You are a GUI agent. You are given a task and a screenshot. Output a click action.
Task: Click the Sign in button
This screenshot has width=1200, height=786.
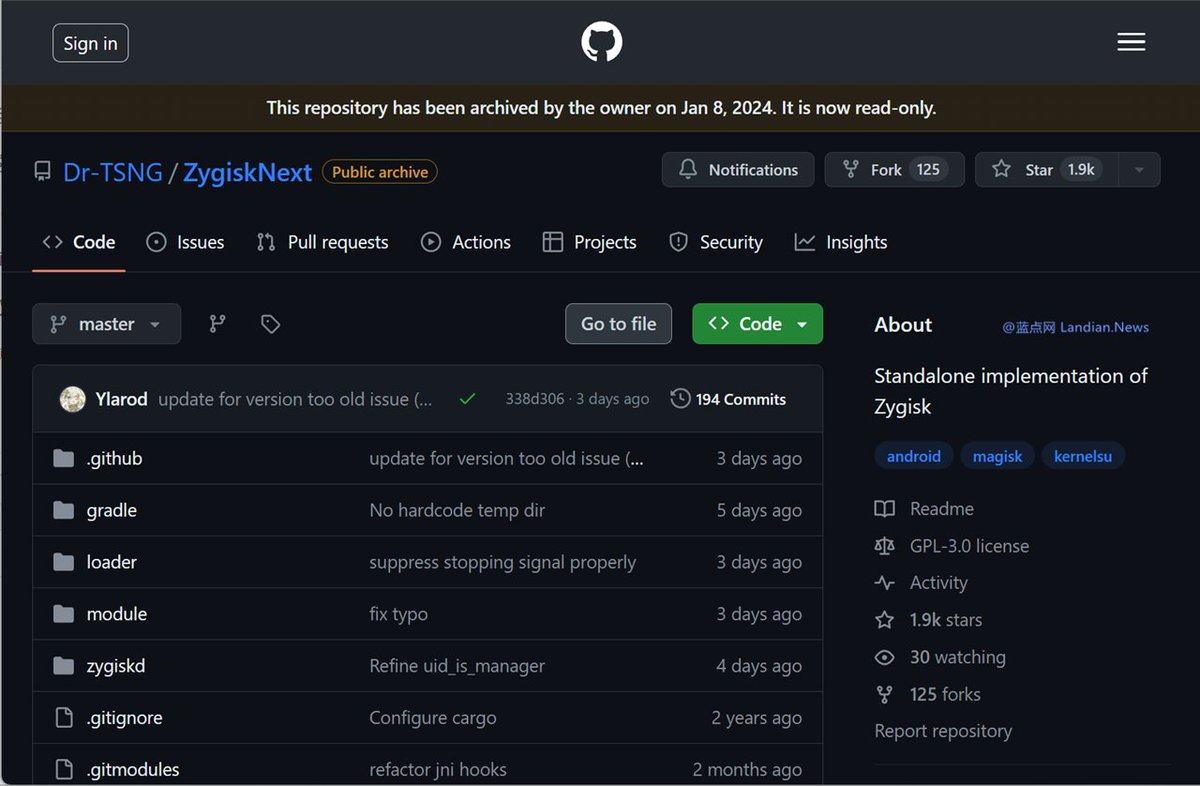pos(90,43)
